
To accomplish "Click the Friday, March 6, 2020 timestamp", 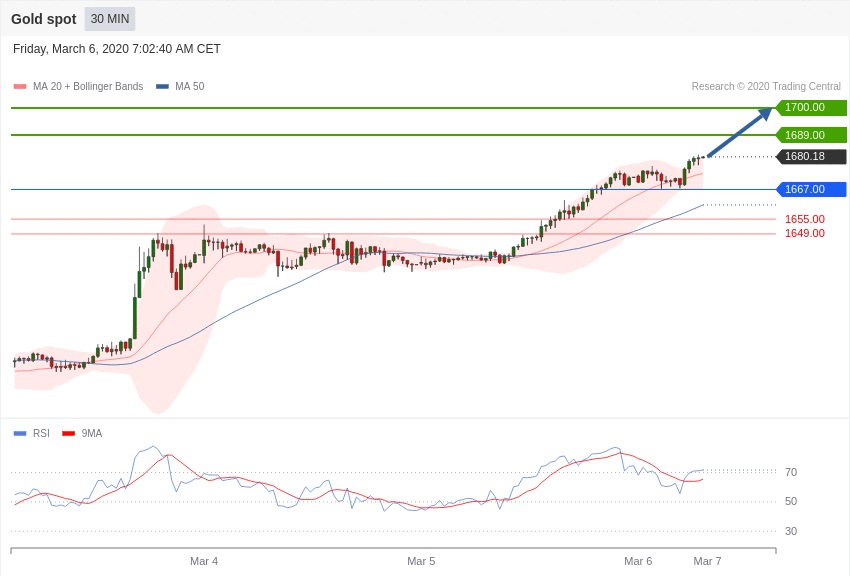I will click(x=117, y=49).
